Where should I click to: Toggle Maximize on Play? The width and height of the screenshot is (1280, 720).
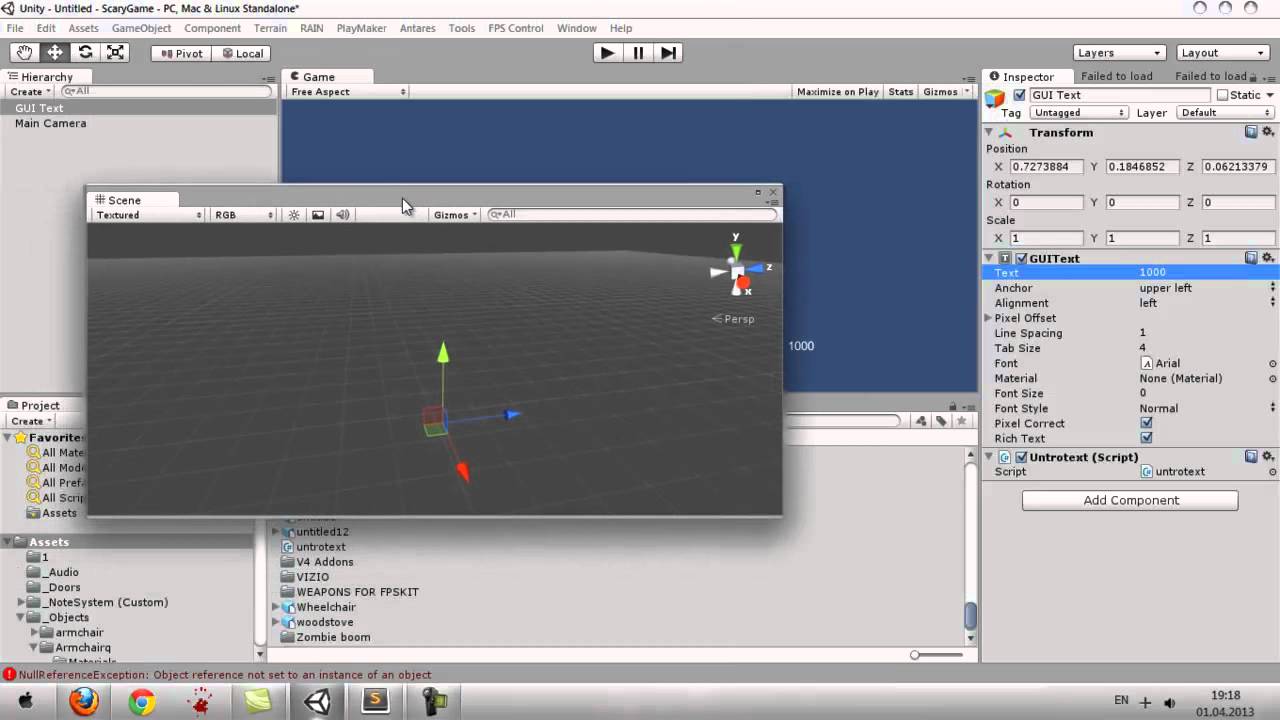(x=838, y=92)
